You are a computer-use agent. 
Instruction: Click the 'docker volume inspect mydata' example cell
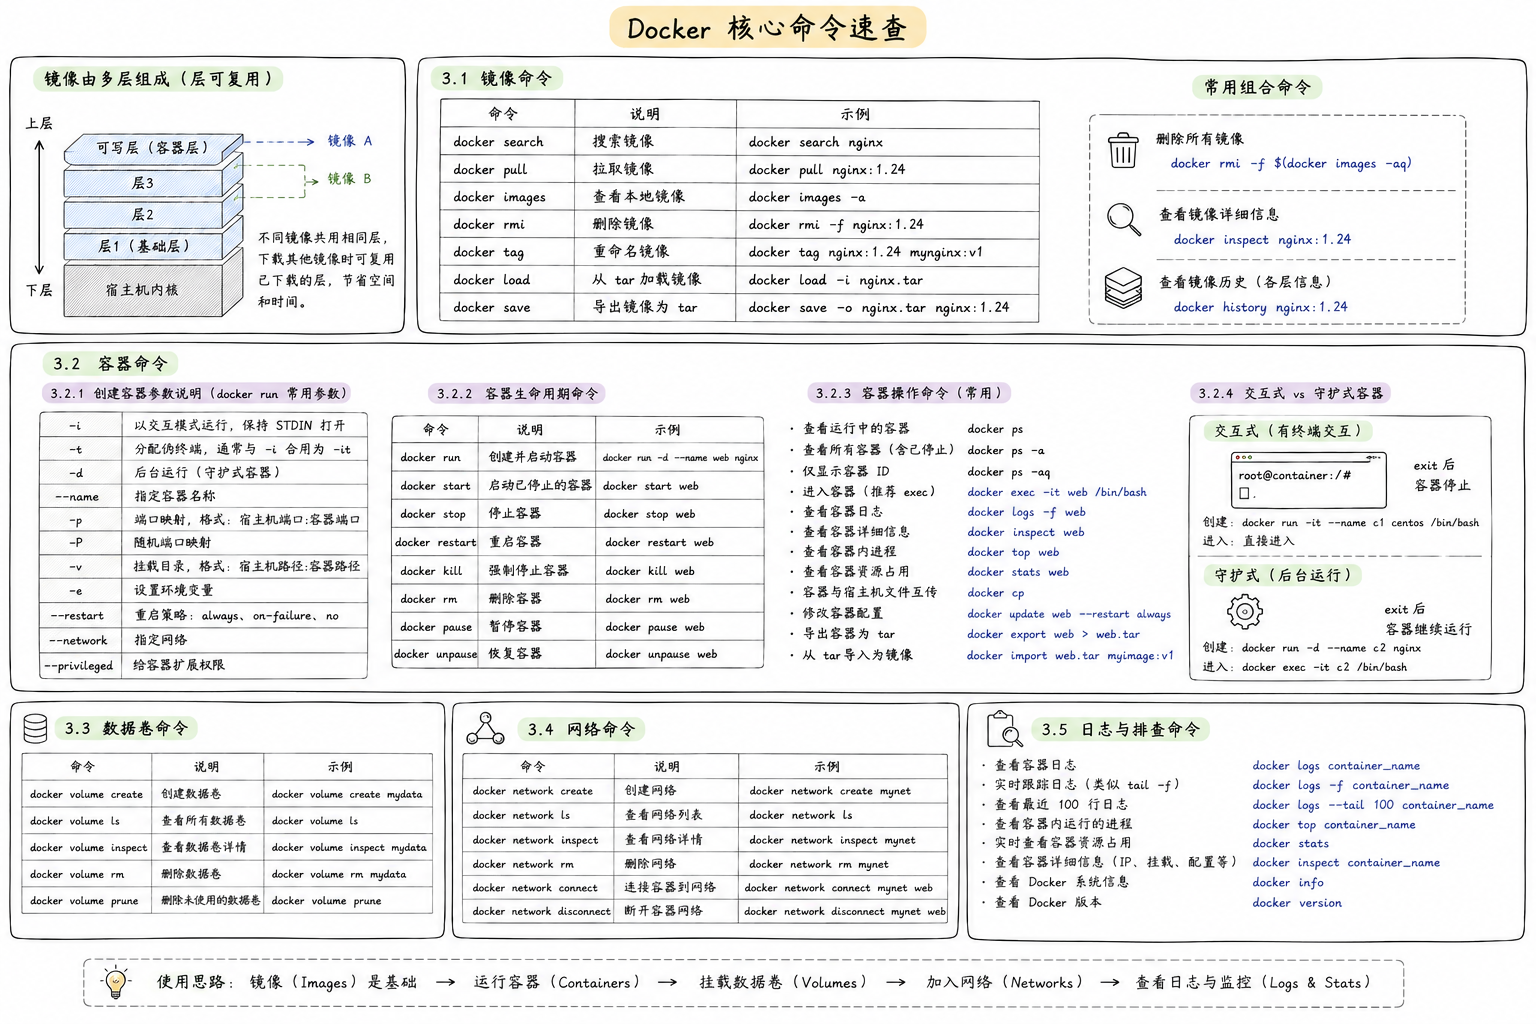(x=348, y=847)
